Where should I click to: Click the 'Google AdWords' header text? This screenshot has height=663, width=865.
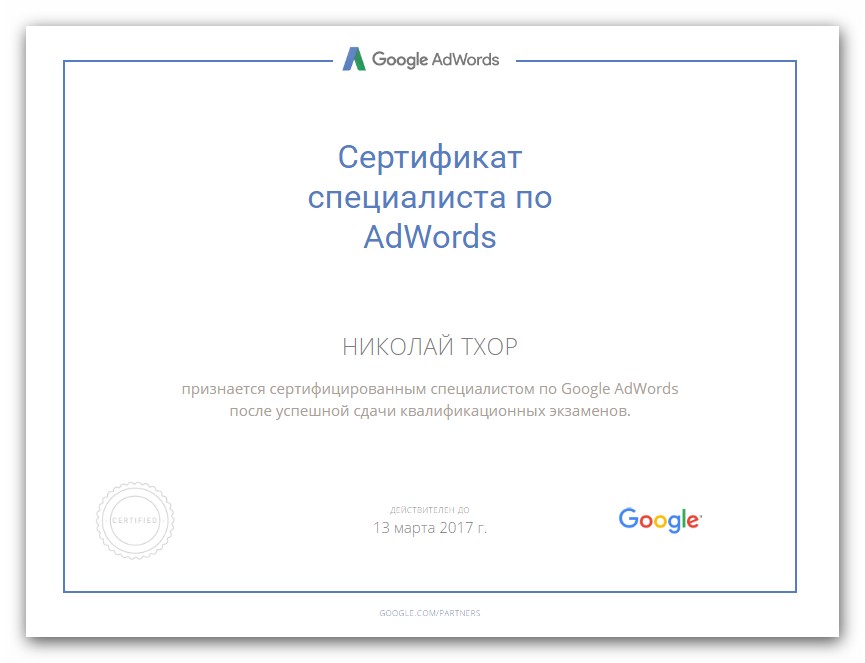[435, 60]
